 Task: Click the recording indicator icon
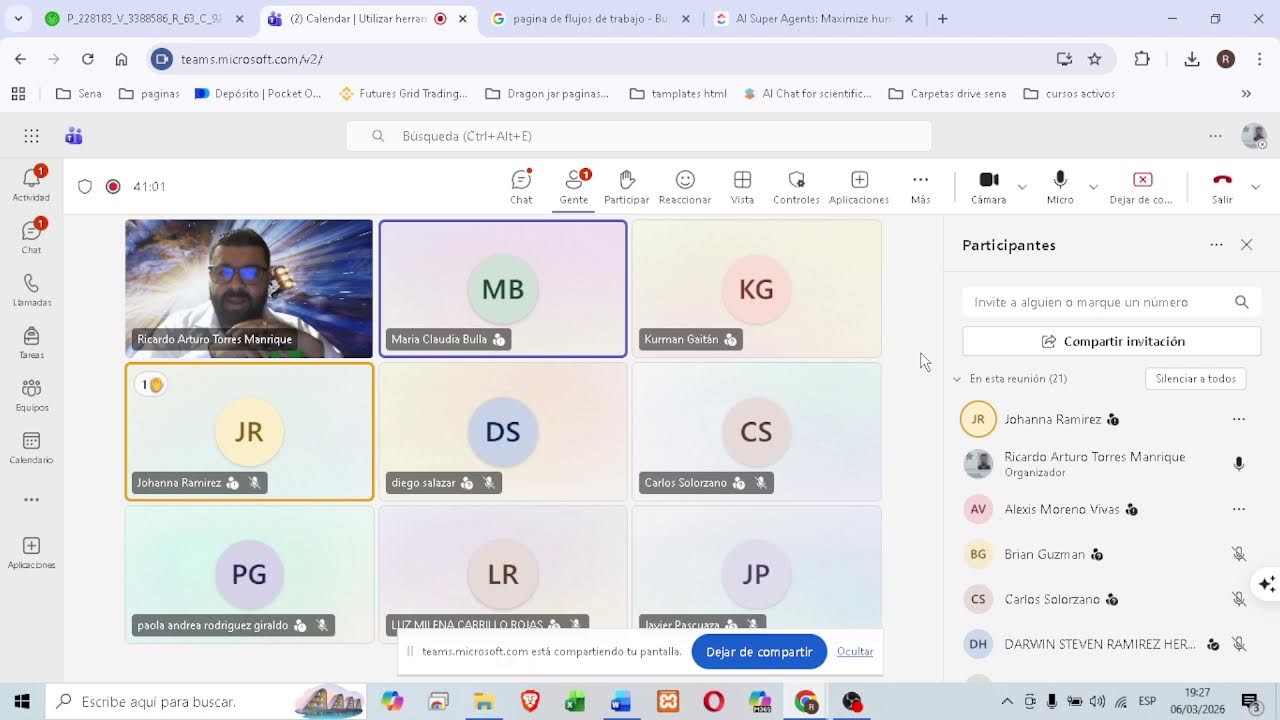113,186
